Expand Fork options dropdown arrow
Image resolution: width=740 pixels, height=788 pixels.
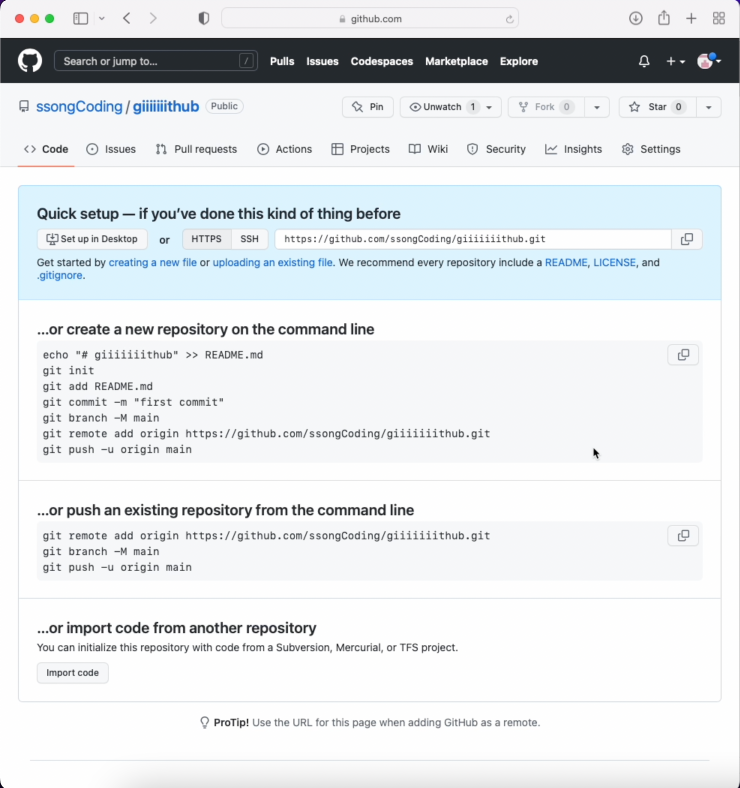pyautogui.click(x=597, y=107)
